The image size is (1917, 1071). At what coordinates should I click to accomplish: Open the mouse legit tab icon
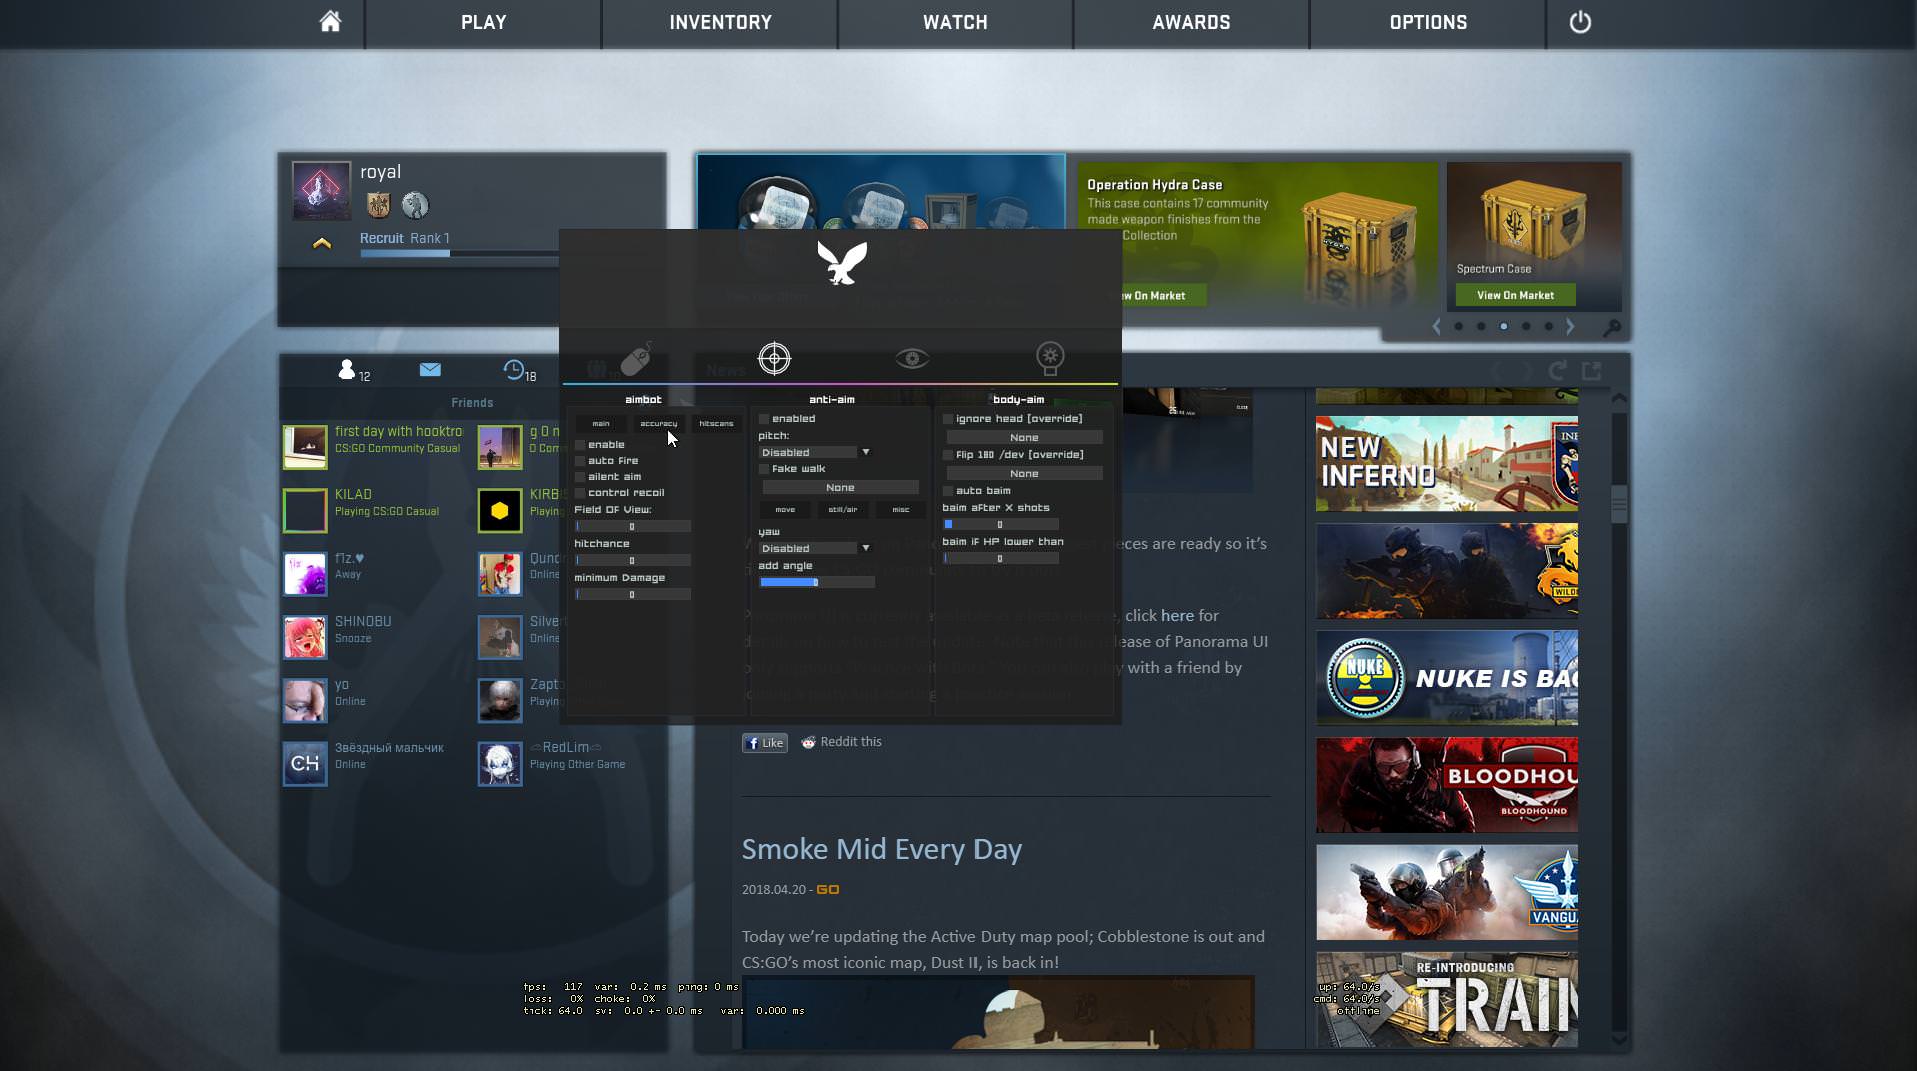(x=637, y=358)
